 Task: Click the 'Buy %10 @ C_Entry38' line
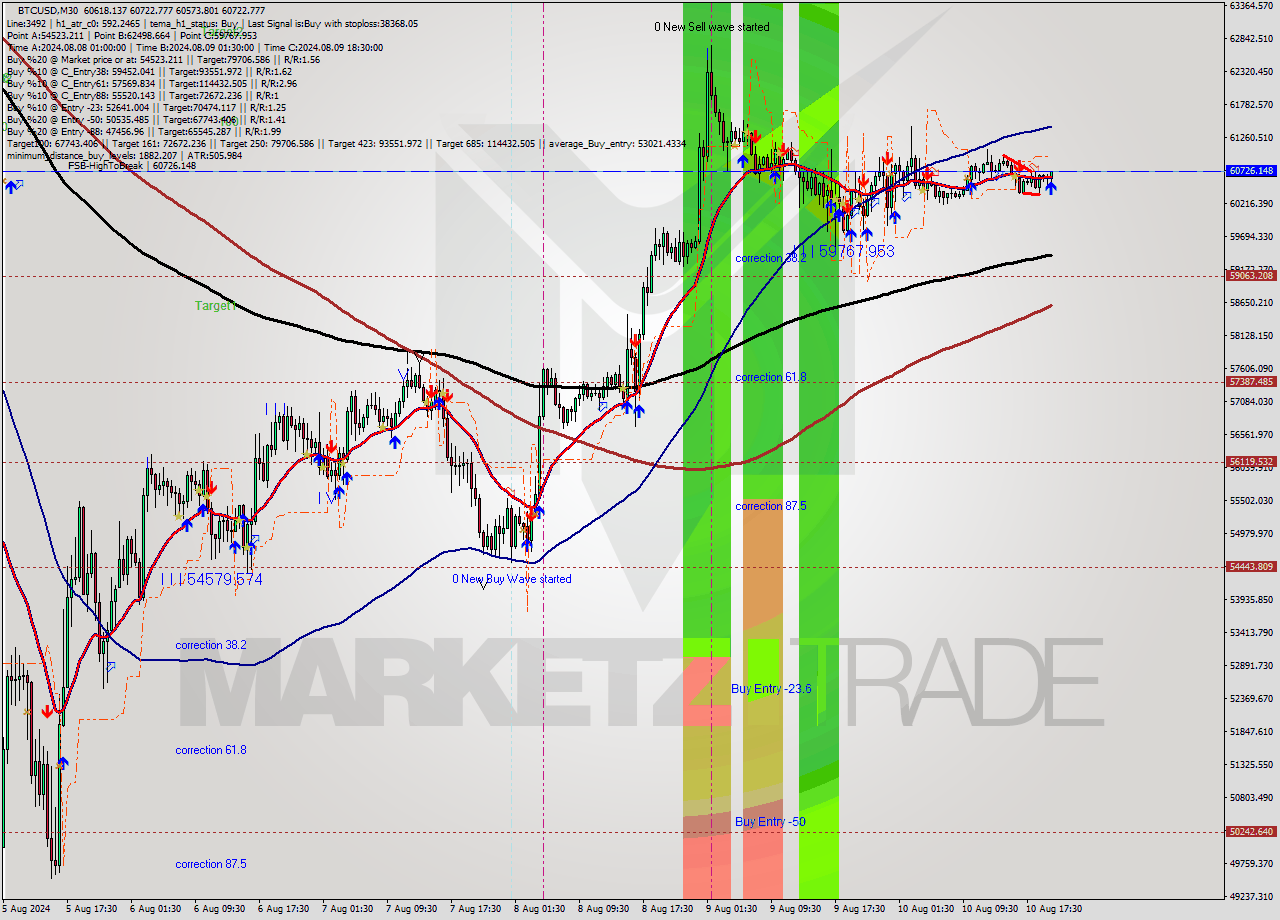tap(149, 71)
